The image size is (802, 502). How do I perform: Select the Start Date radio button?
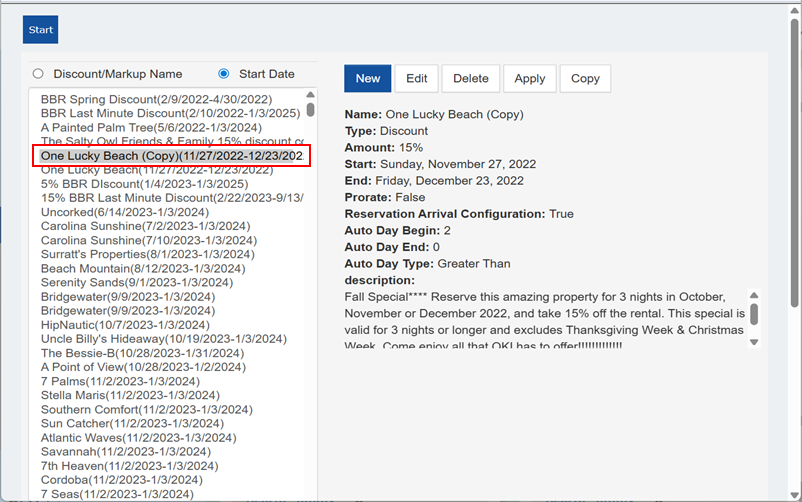click(223, 74)
